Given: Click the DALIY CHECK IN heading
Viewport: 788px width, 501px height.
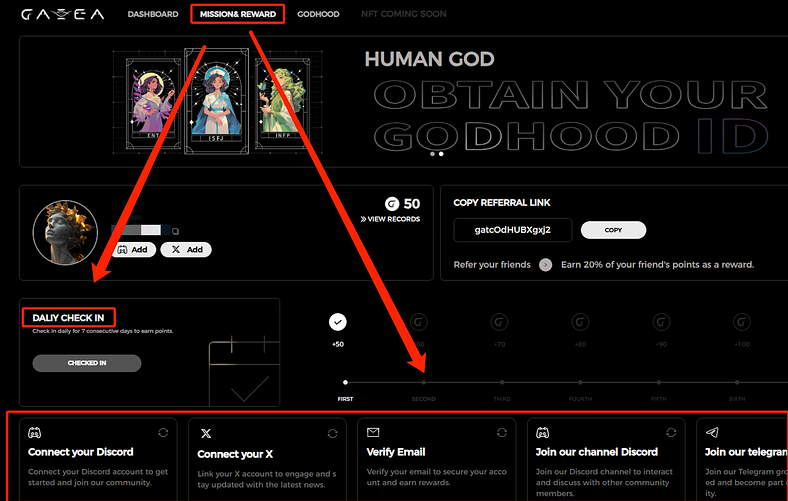Looking at the screenshot, I should (68, 318).
